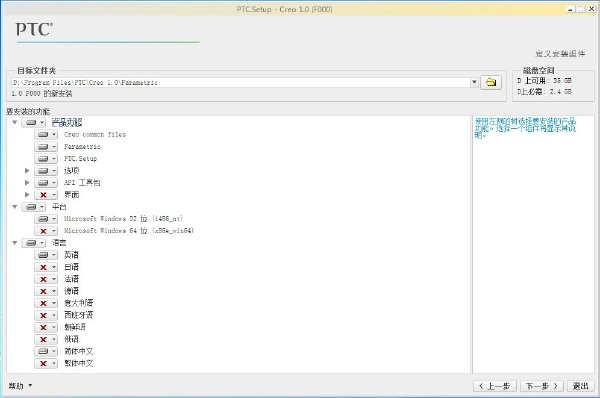
Task: Select the 法语 language label
Action: (72, 279)
